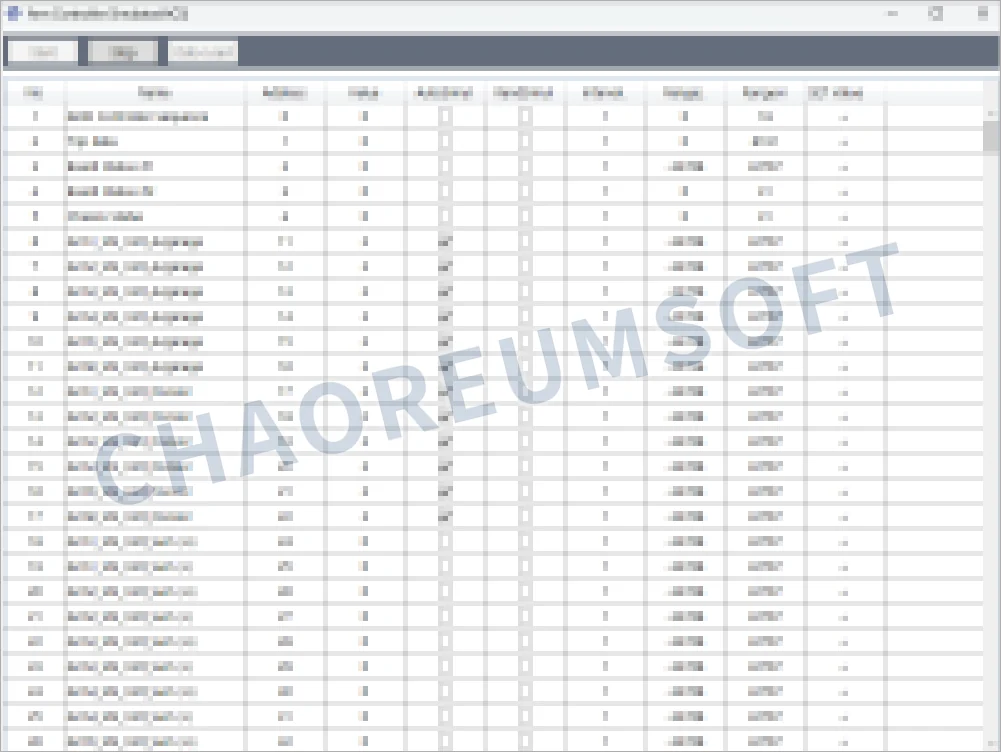Click the scroll-up arrow of the table scrollbar
This screenshot has height=752, width=1001.
(x=991, y=113)
